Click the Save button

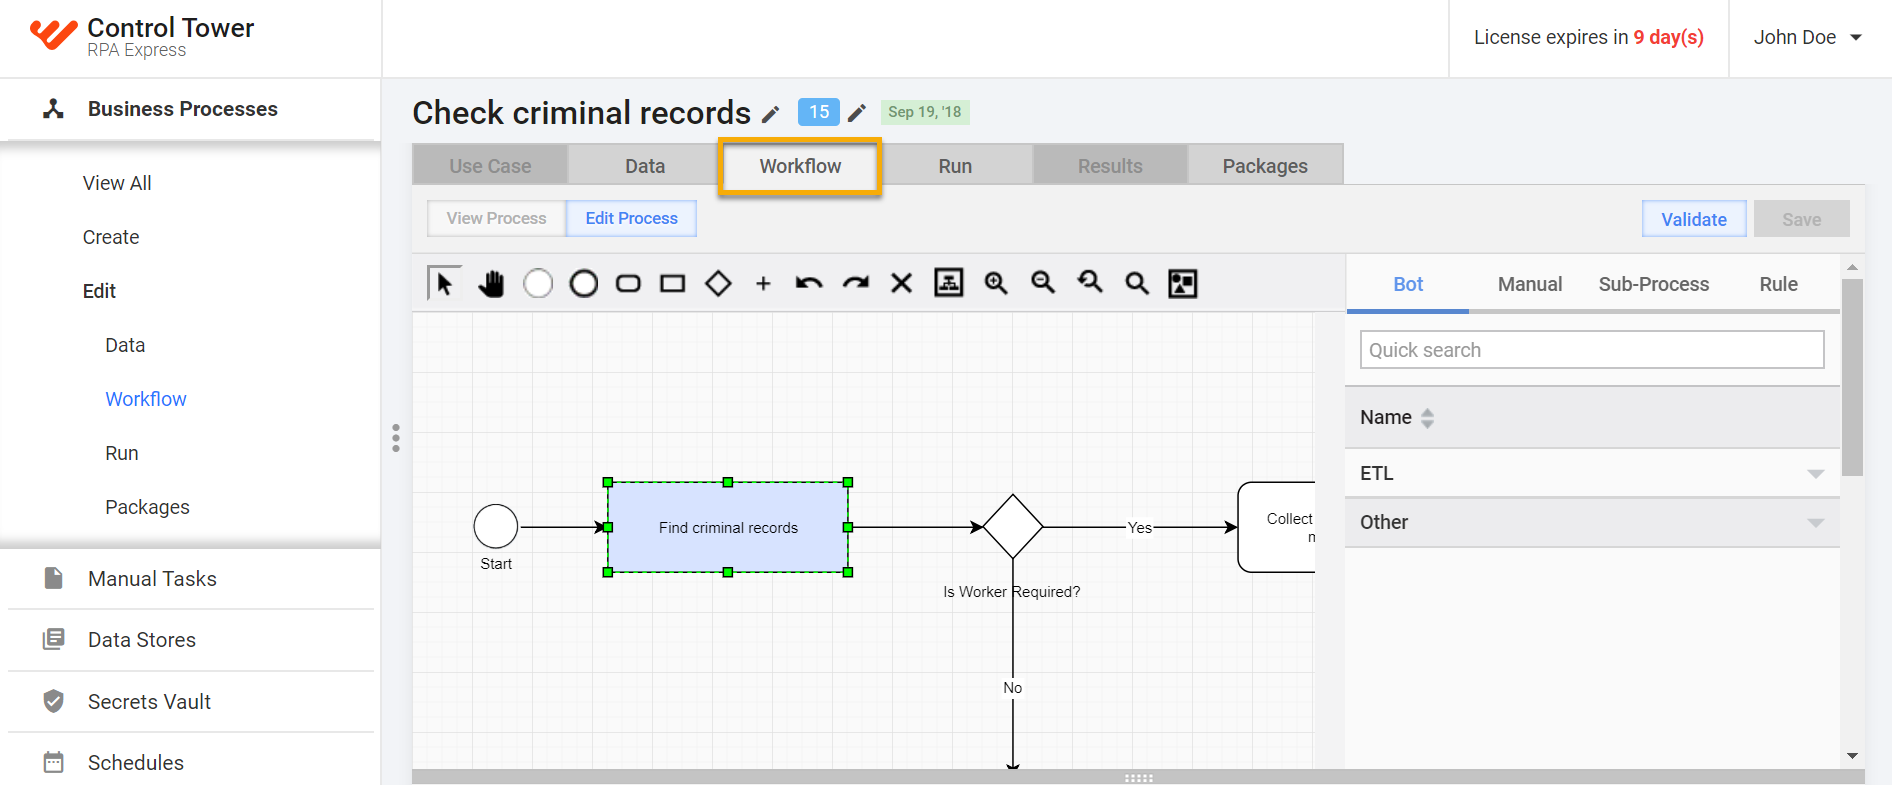(1801, 219)
